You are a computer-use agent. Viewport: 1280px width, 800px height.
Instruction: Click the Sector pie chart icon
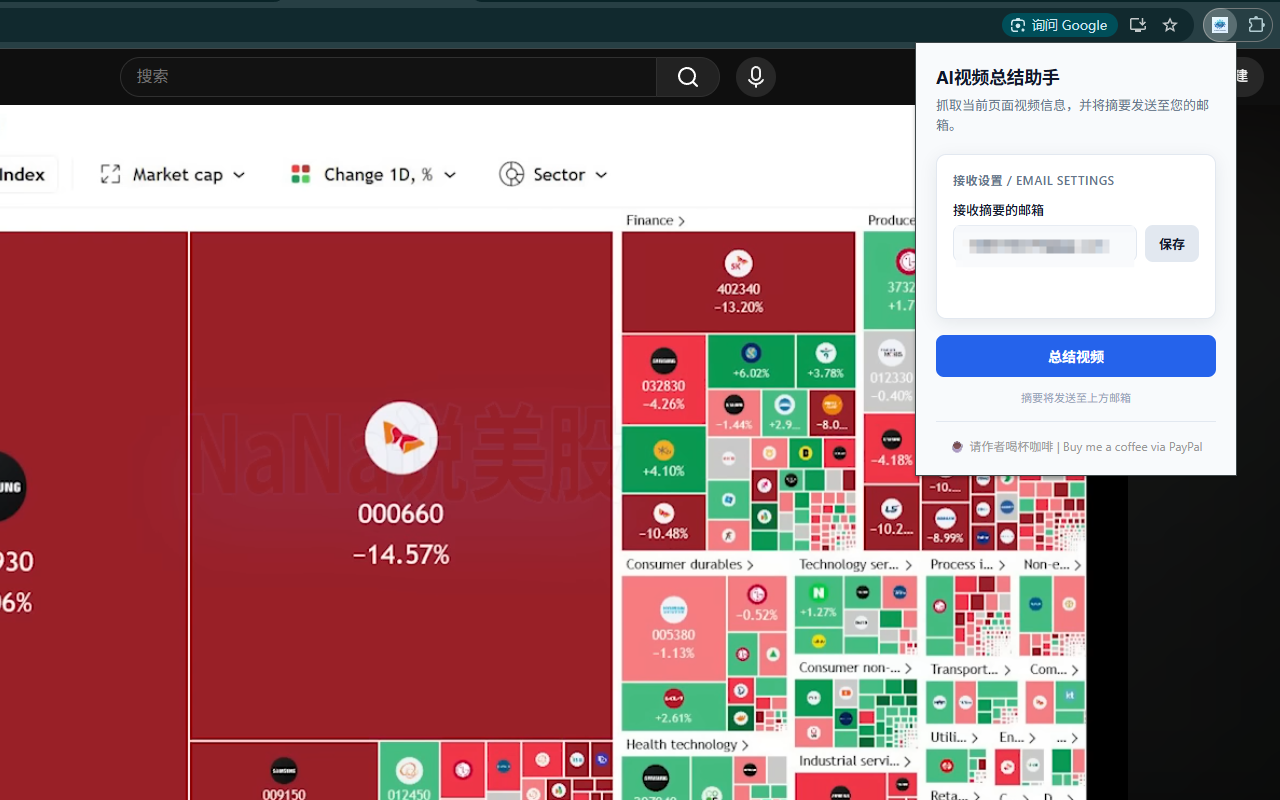[511, 174]
